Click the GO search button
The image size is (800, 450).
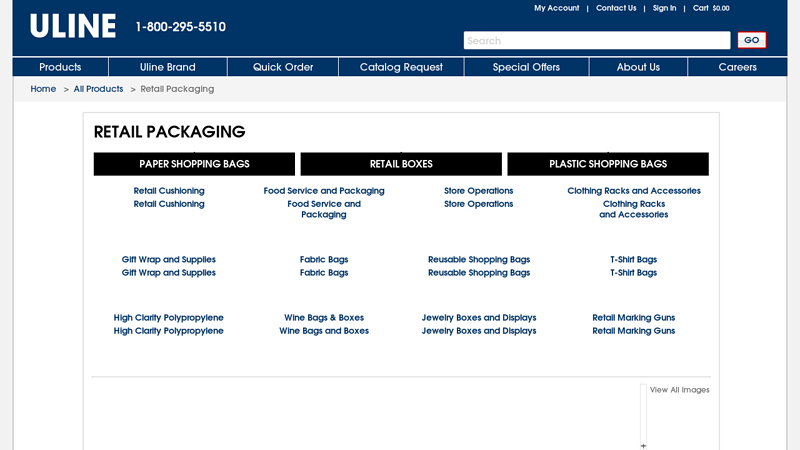point(752,41)
